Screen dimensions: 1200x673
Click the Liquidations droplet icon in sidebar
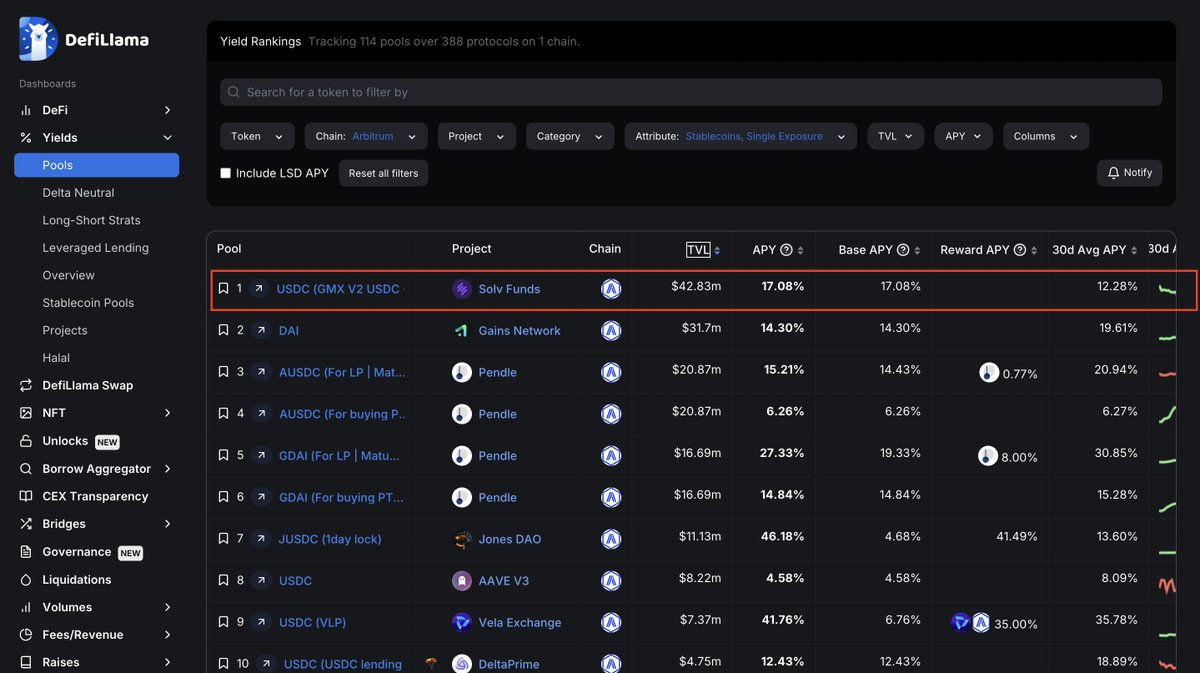click(x=26, y=580)
